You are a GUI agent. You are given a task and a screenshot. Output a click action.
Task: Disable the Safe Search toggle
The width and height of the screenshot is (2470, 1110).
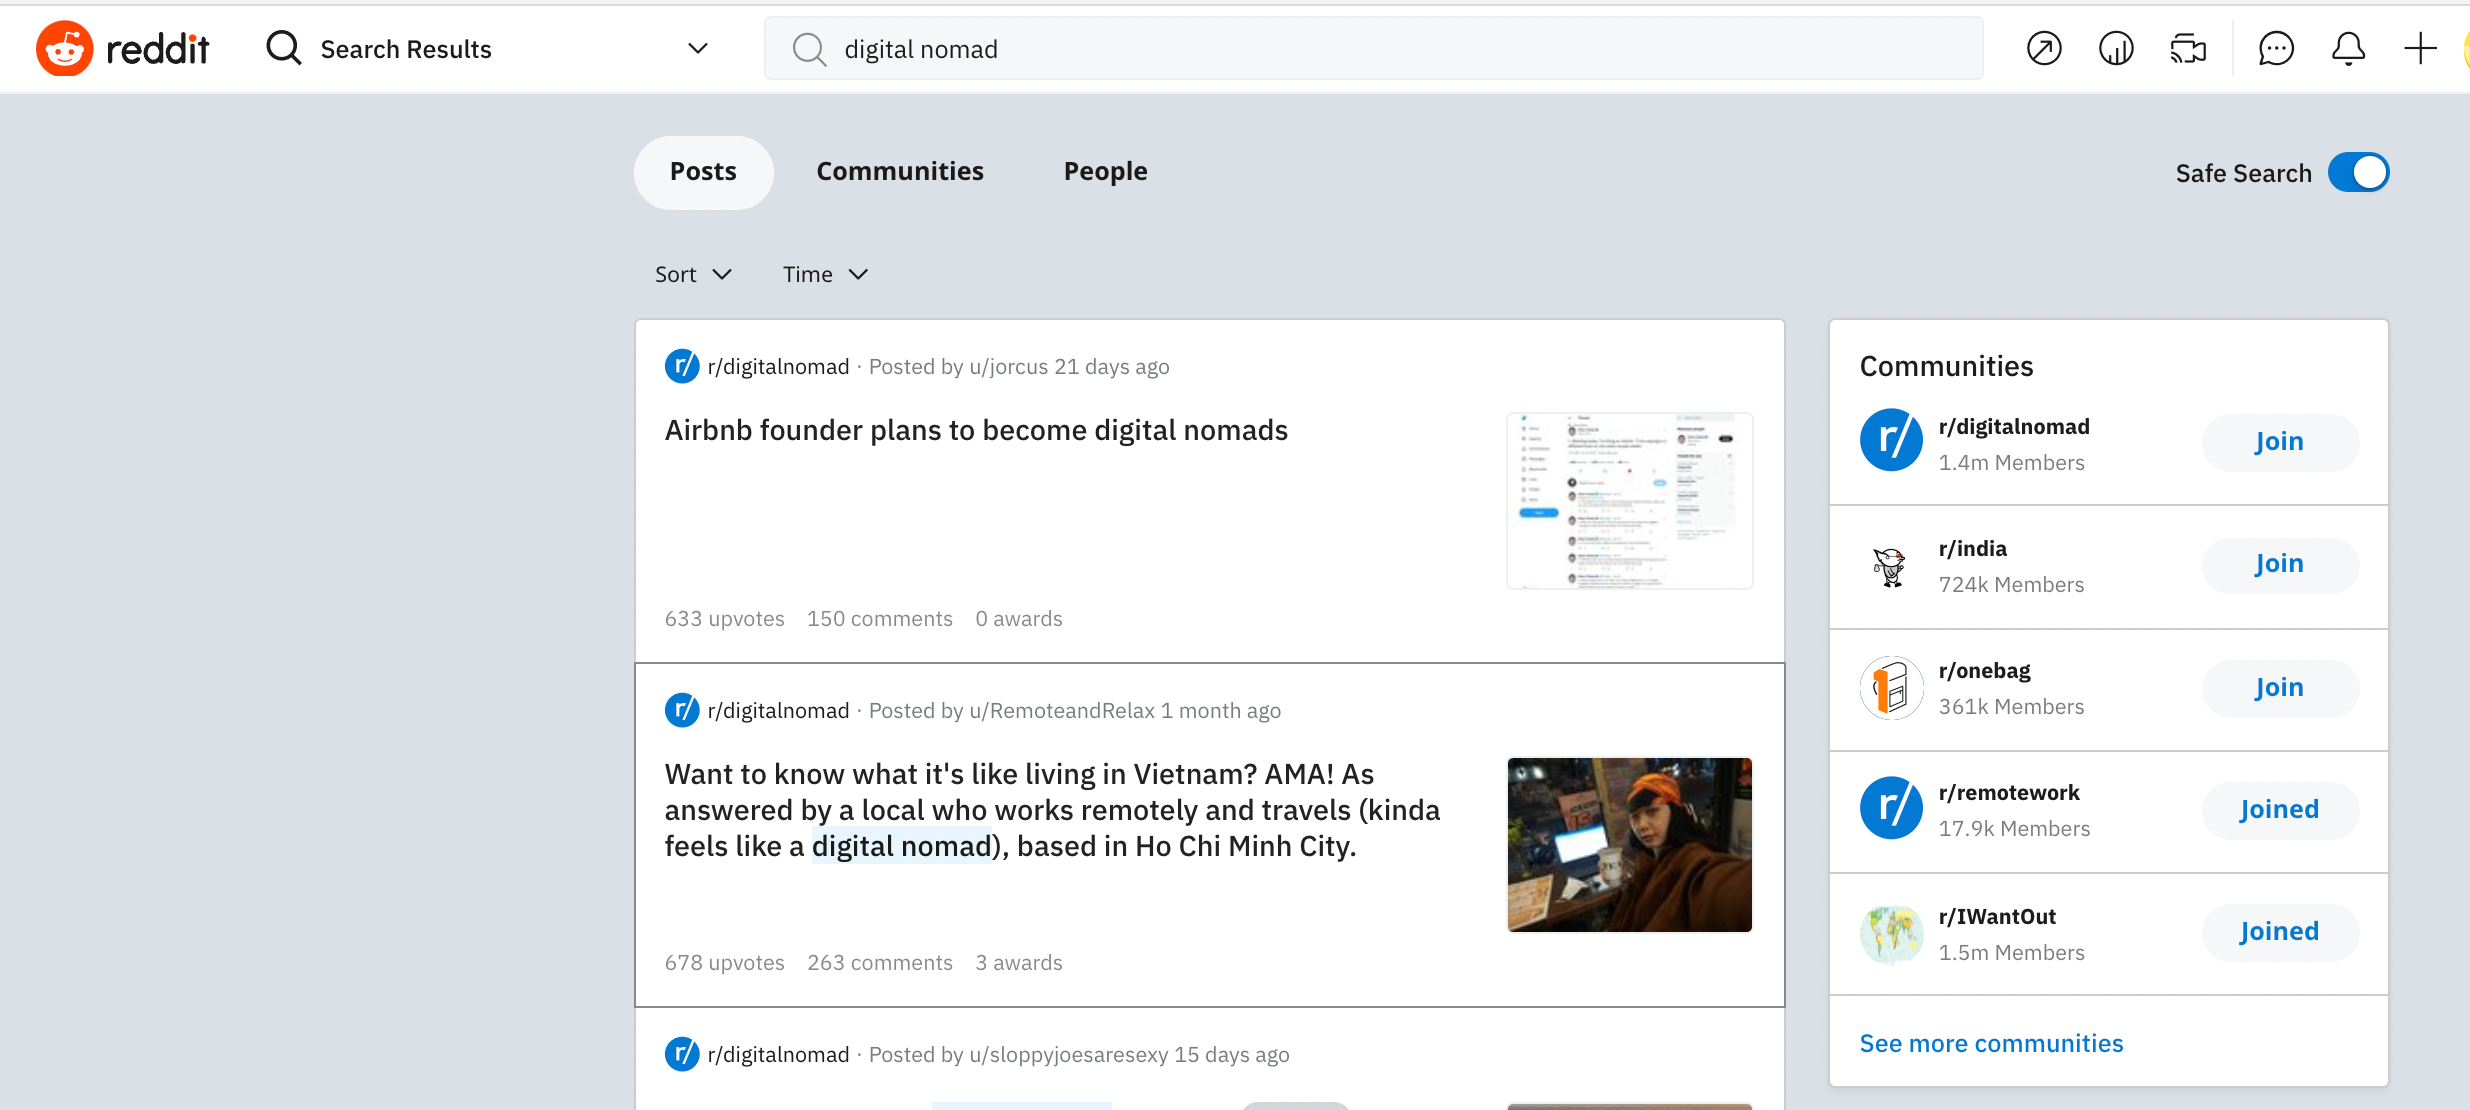pyautogui.click(x=2356, y=172)
